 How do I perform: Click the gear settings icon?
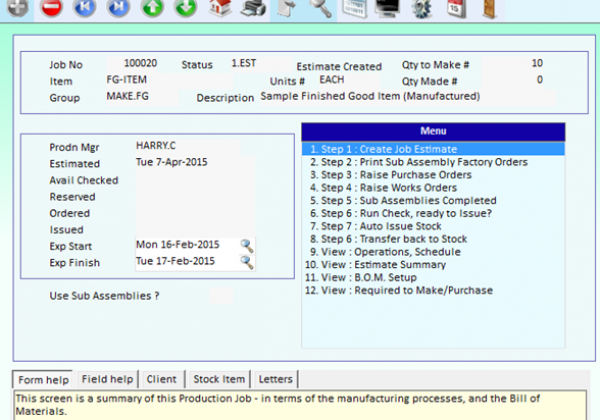click(422, 8)
